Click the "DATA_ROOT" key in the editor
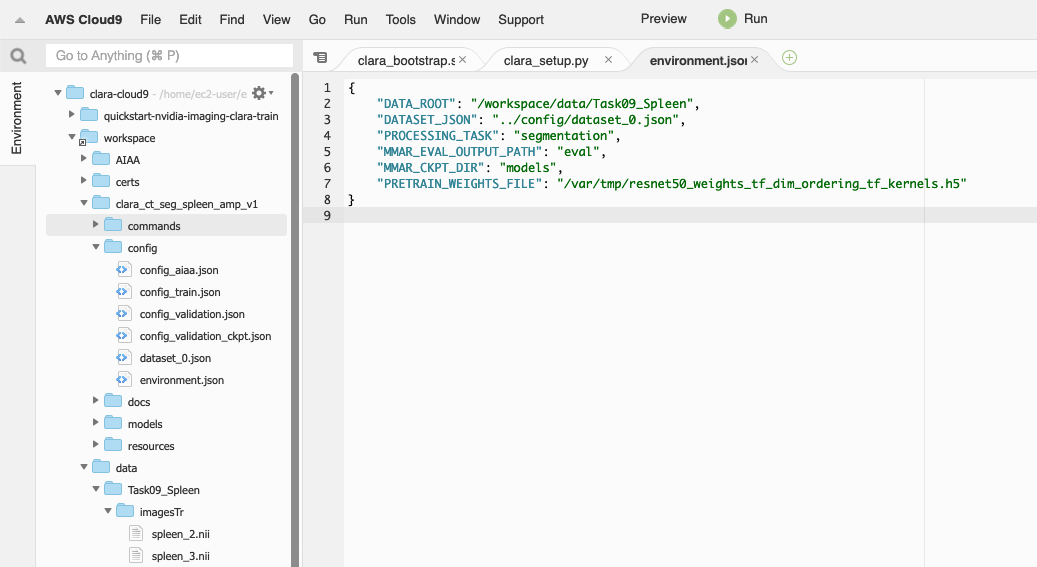 click(417, 104)
